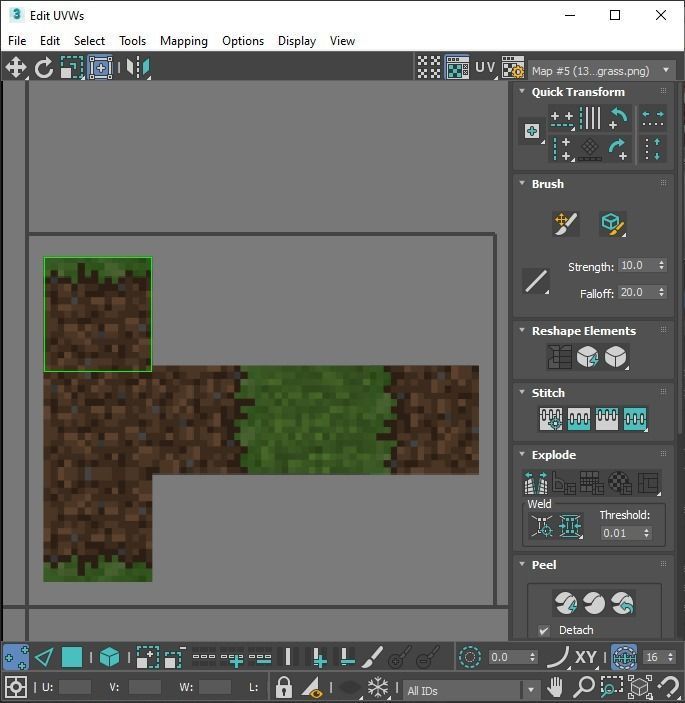Select the Rotate subobjects tool
This screenshot has width=685, height=703.
pyautogui.click(x=43, y=68)
